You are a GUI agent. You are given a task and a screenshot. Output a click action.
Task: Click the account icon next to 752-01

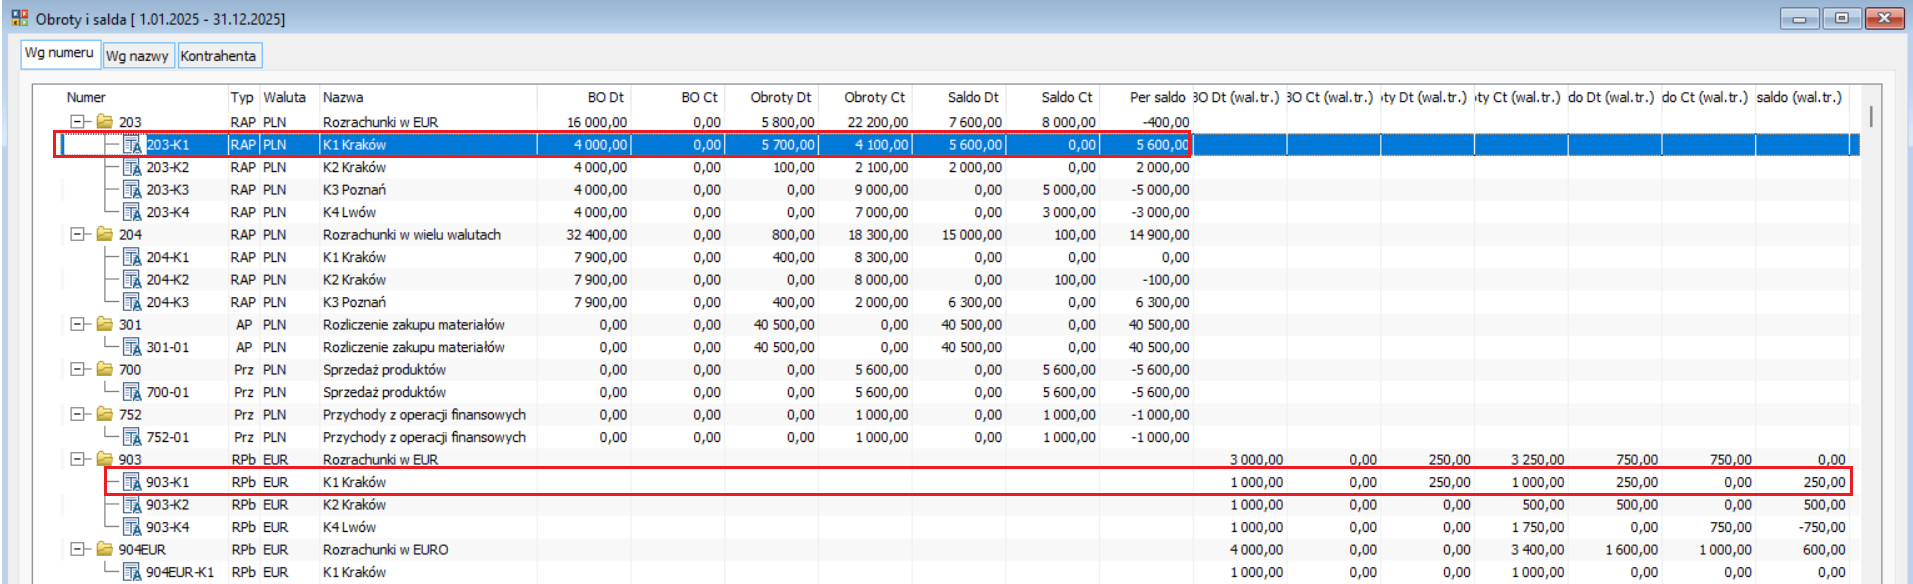point(132,437)
